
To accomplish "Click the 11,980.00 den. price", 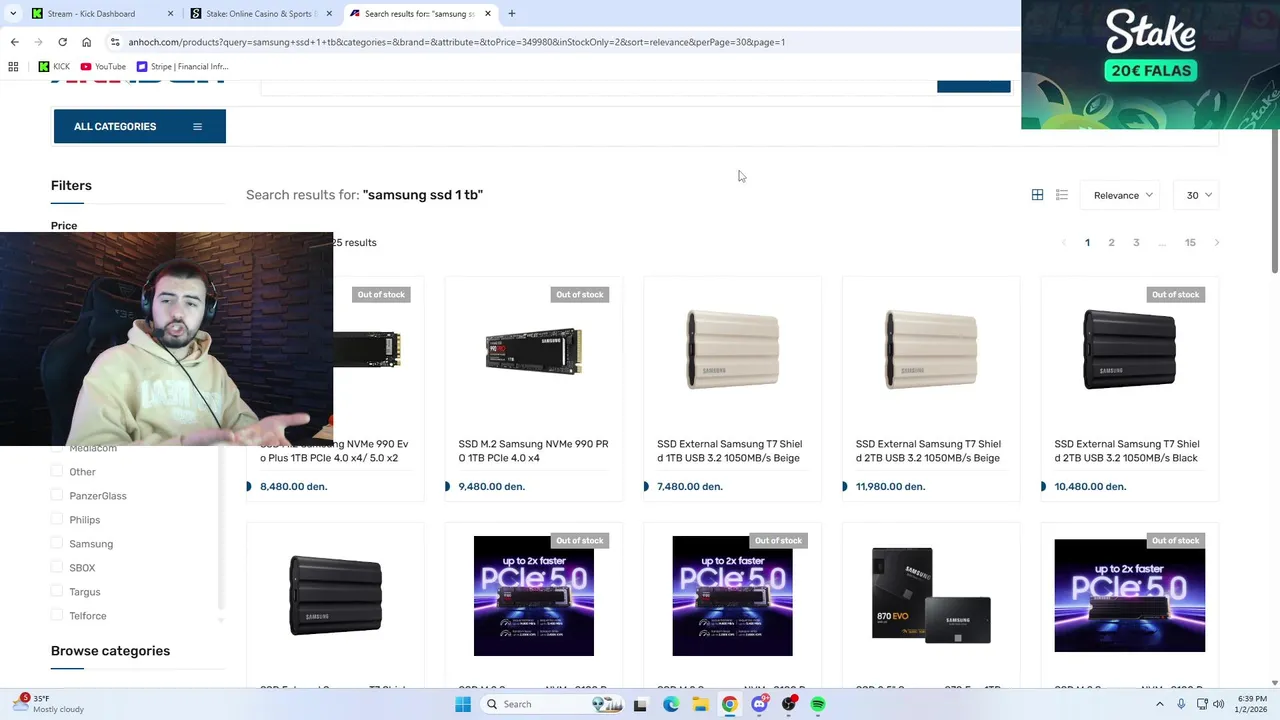I will tap(890, 486).
